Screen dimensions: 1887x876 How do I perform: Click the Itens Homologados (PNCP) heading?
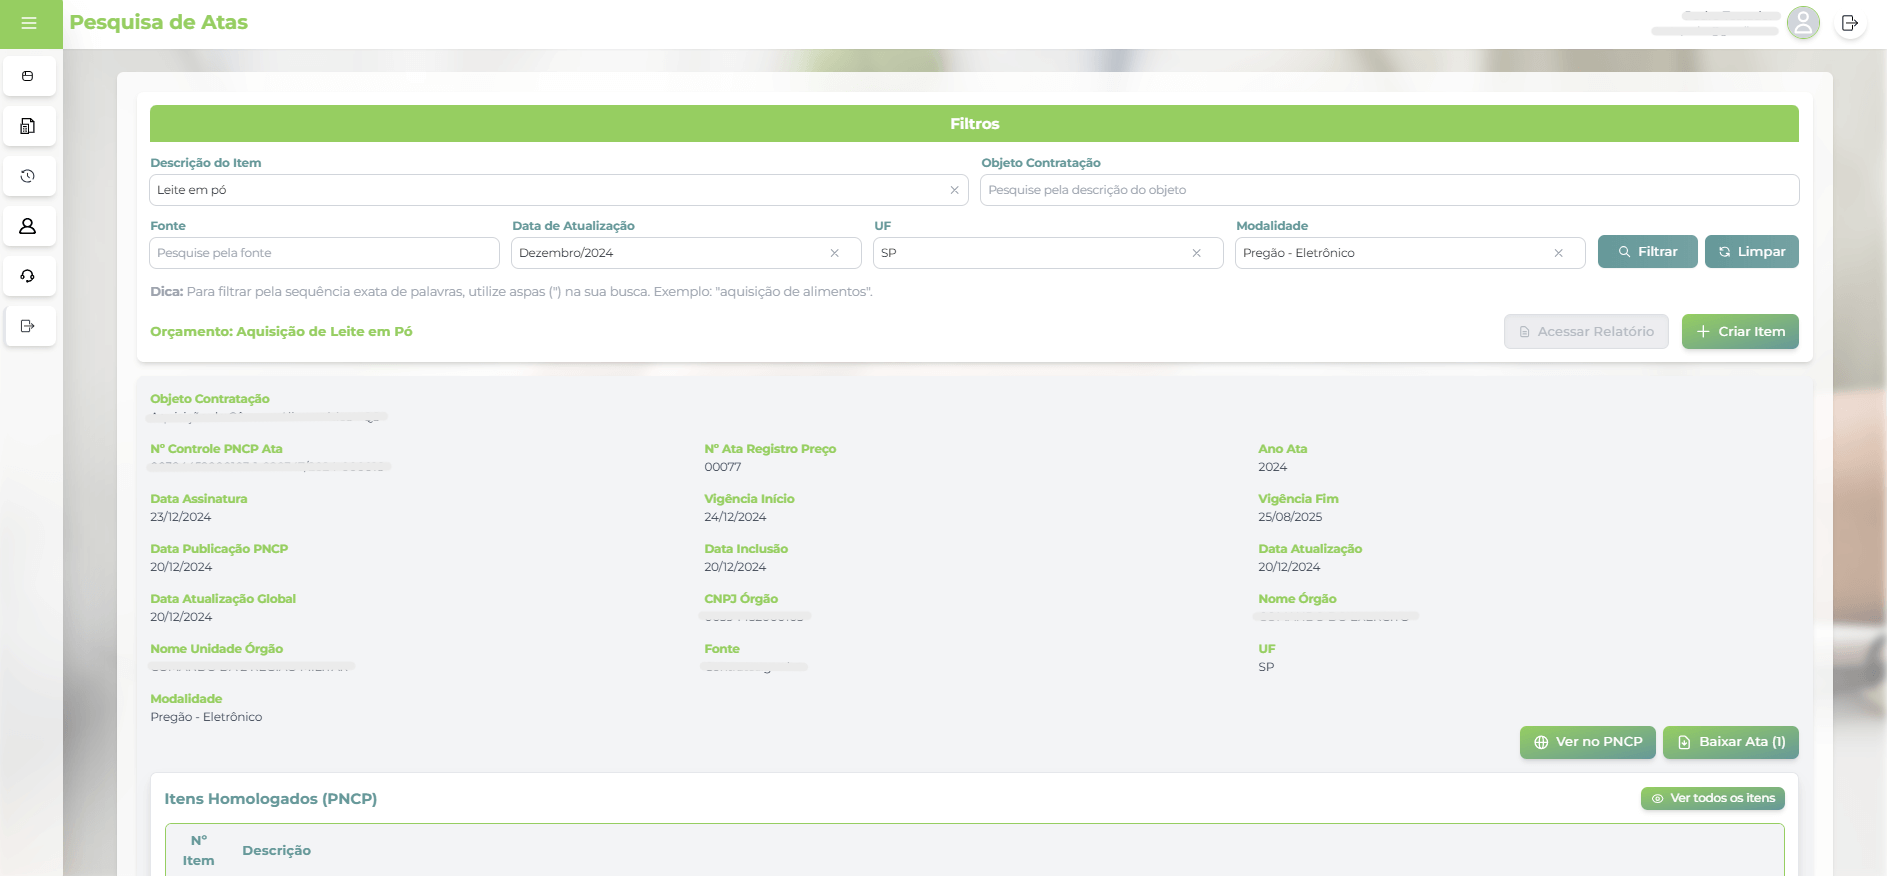tap(271, 799)
